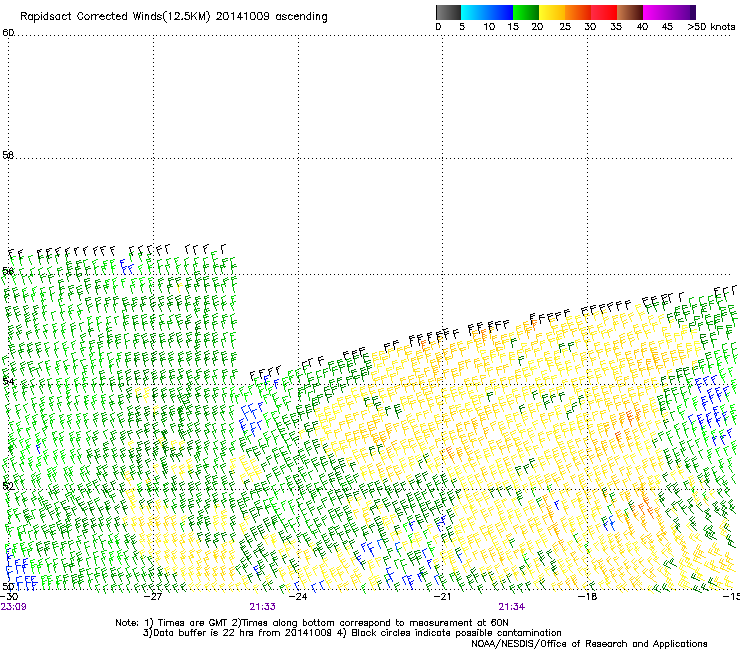Screen dimensions: 740x650
Task: Click the chart title 'Rapidscat Corrected Winds(12.5KM)'
Action: point(115,17)
